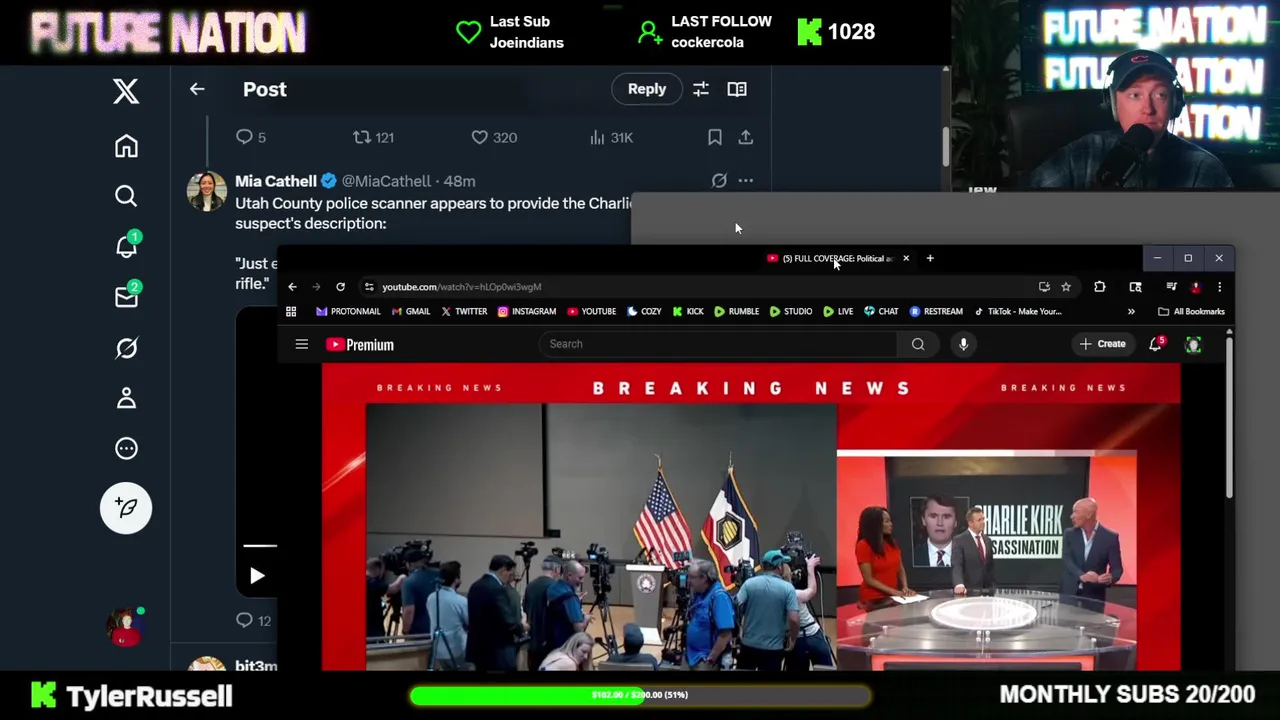Image resolution: width=1280 pixels, height=720 pixels.
Task: Open X notifications bell
Action: [x=126, y=246]
